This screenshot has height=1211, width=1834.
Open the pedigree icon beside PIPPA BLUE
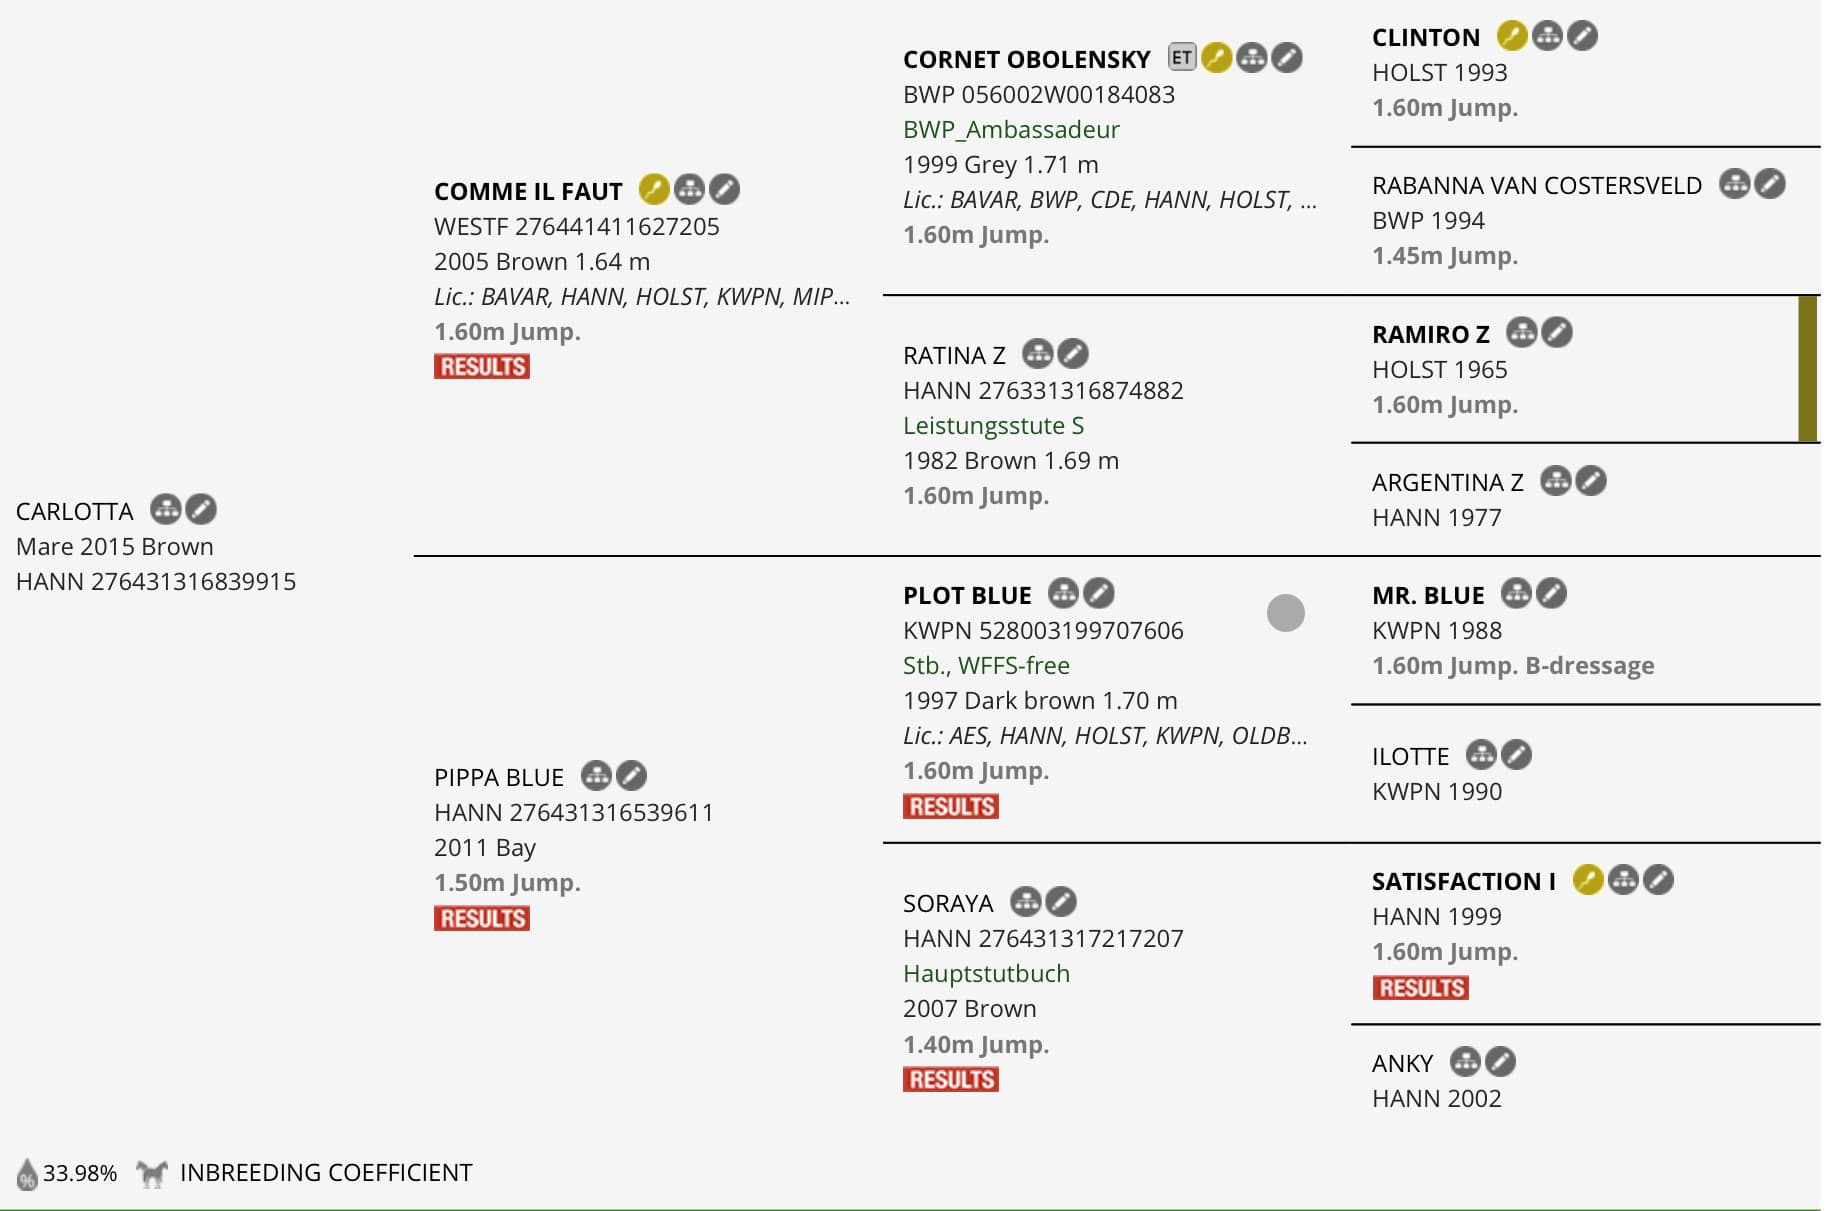596,775
